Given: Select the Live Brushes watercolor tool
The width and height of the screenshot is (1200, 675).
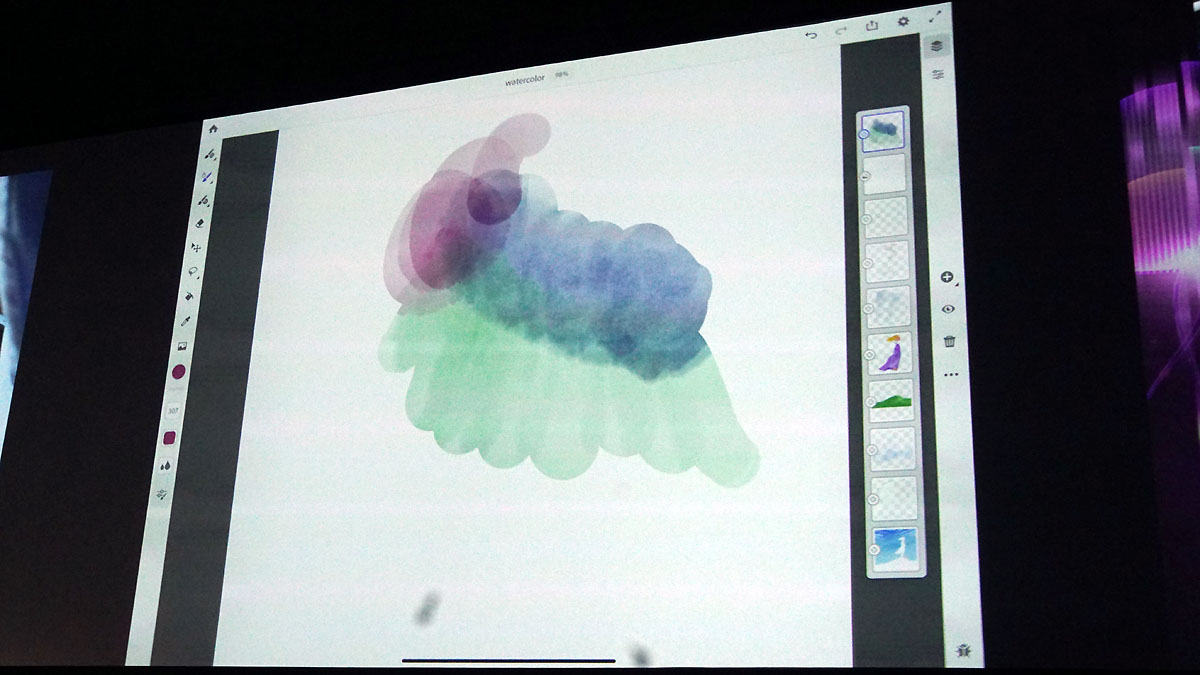Looking at the screenshot, I should [x=207, y=177].
